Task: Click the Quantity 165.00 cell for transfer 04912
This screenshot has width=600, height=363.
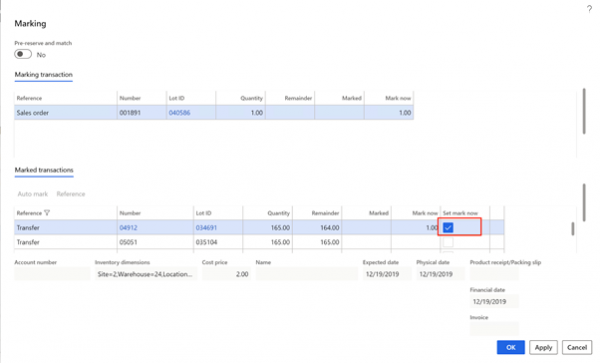Action: tap(268, 228)
